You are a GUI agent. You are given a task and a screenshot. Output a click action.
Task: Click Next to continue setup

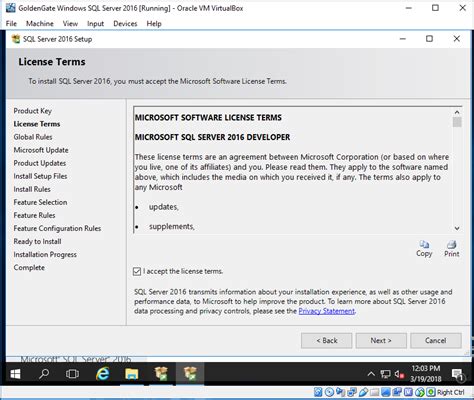[x=381, y=341]
